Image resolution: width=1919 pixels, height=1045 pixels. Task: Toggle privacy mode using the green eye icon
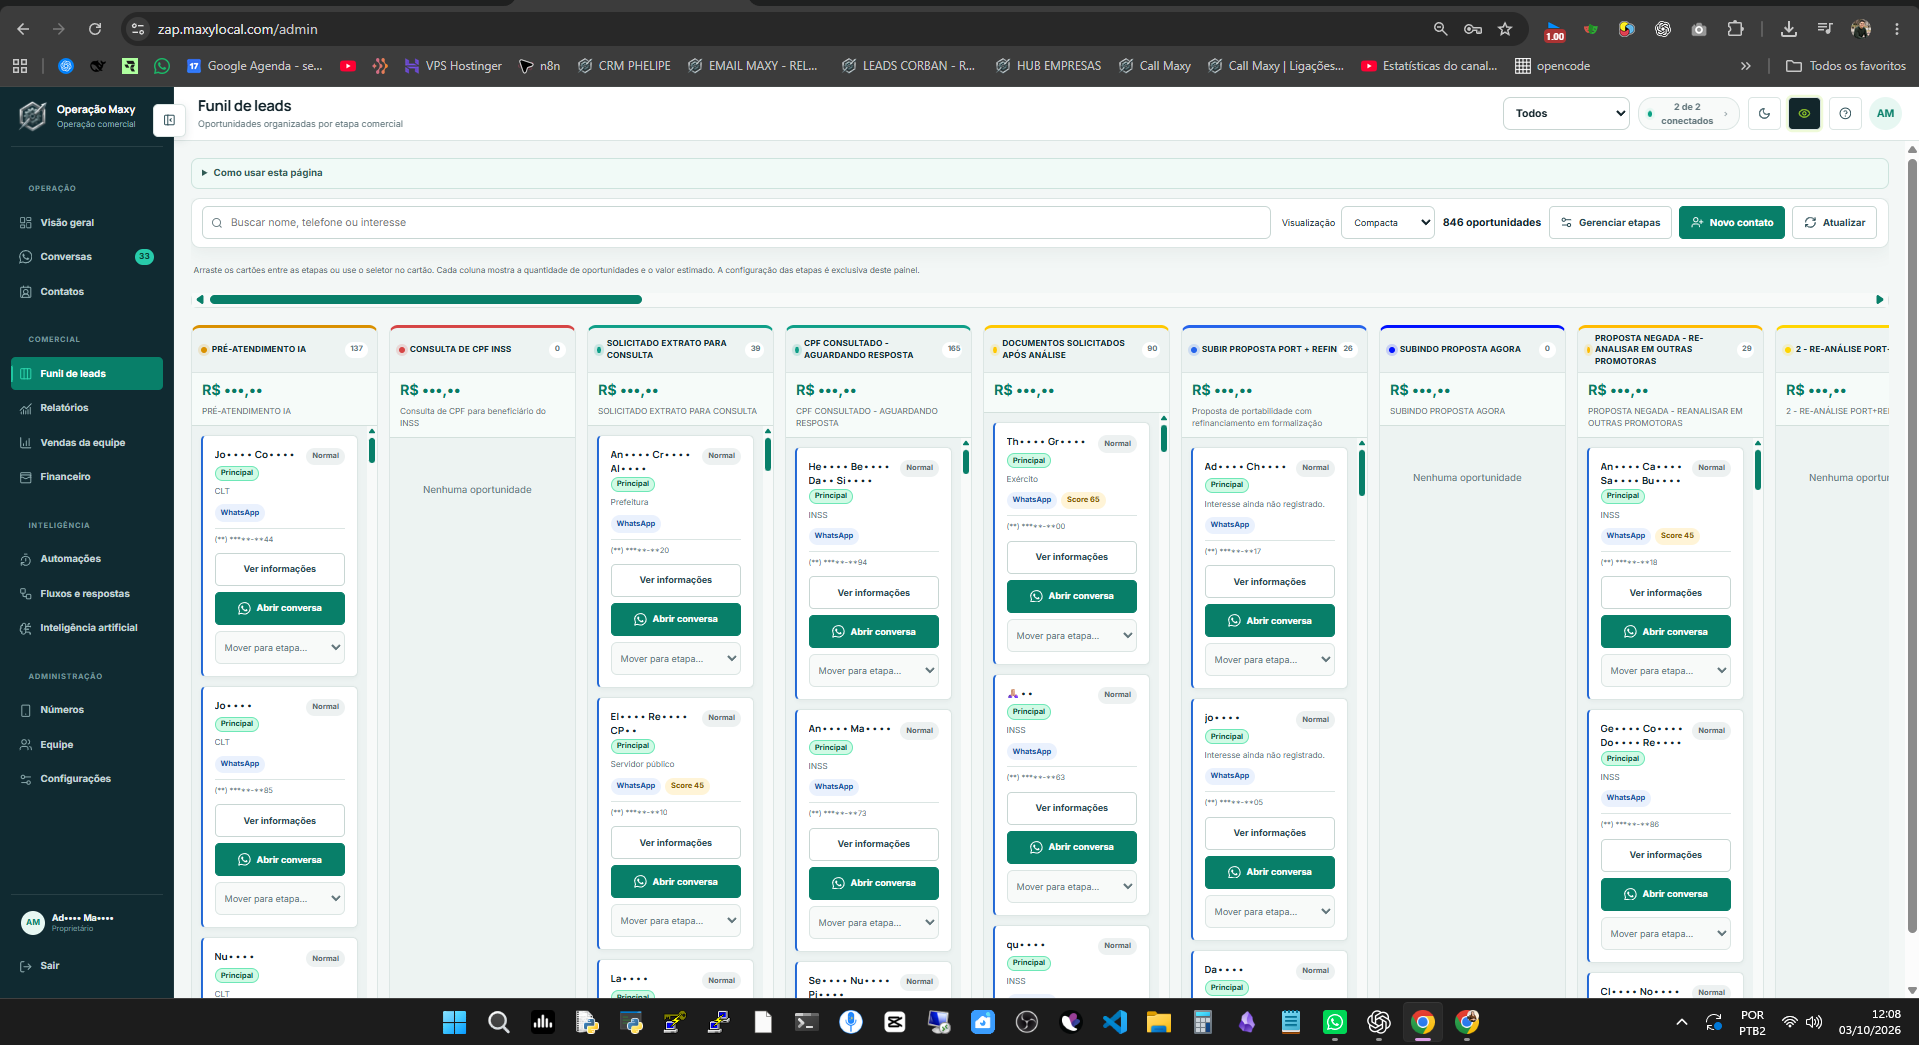1804,114
